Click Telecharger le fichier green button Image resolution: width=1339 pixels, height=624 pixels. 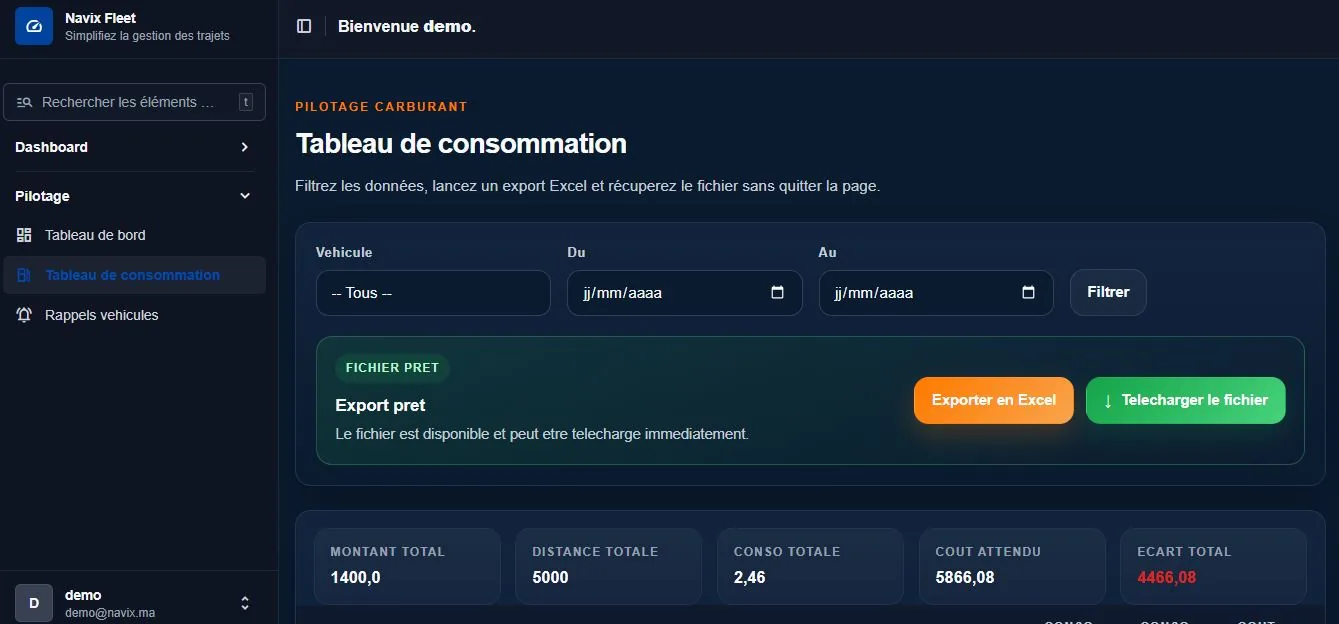coord(1186,400)
